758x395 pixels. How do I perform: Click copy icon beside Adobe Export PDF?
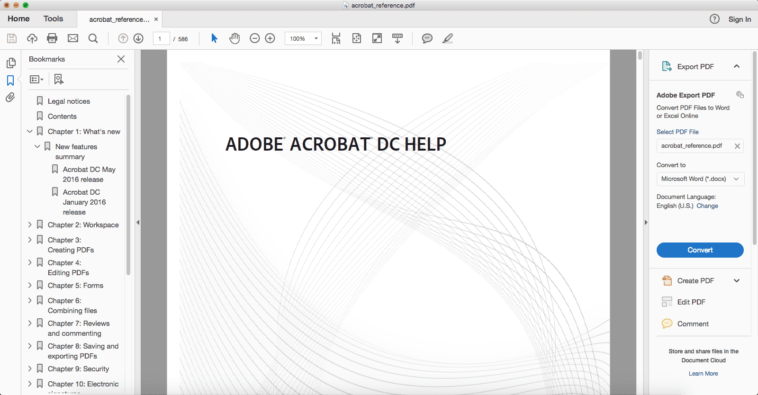[x=740, y=95]
